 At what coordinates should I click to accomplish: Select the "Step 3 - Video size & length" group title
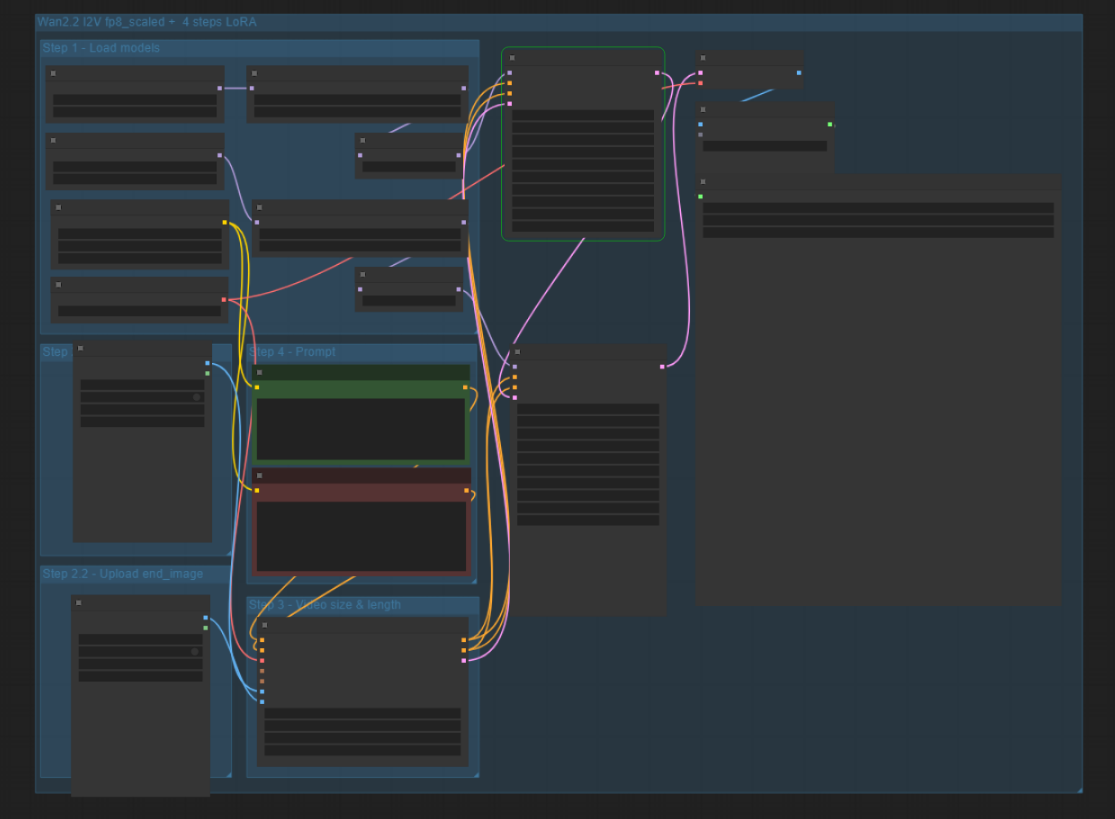tap(325, 605)
